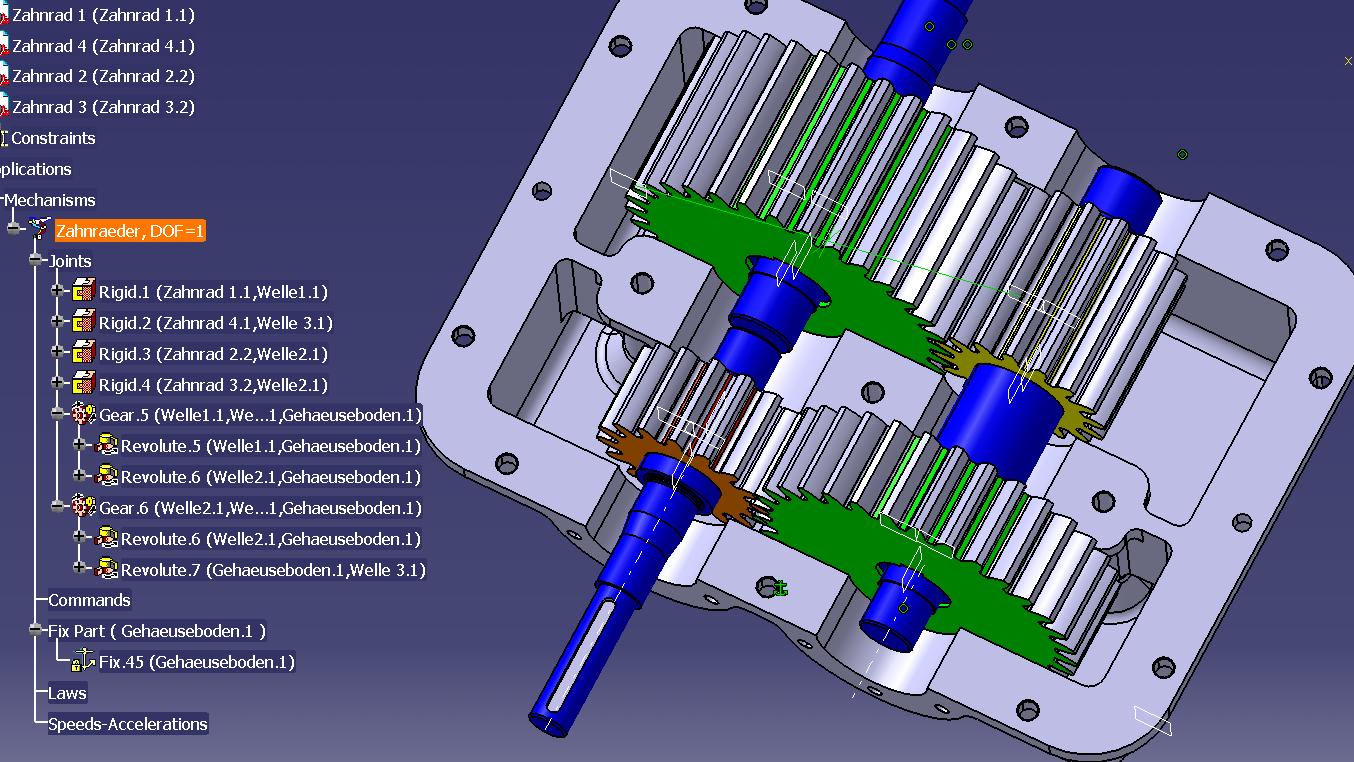Collapse the Gear.5 joint node

[58, 414]
